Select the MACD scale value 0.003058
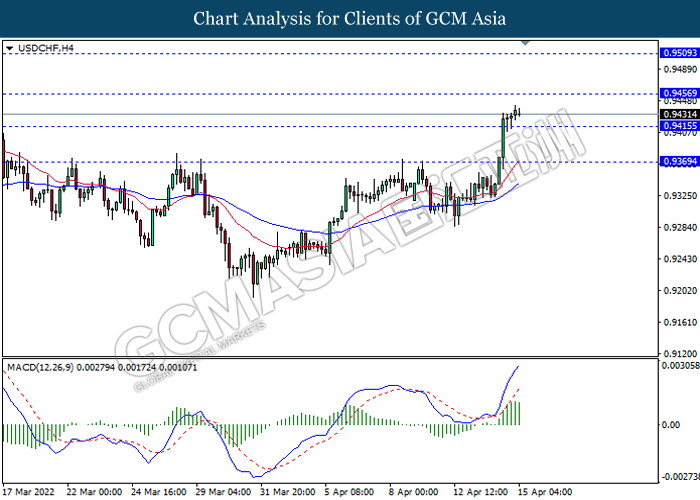Viewport: 700px width, 500px height. 680,366
